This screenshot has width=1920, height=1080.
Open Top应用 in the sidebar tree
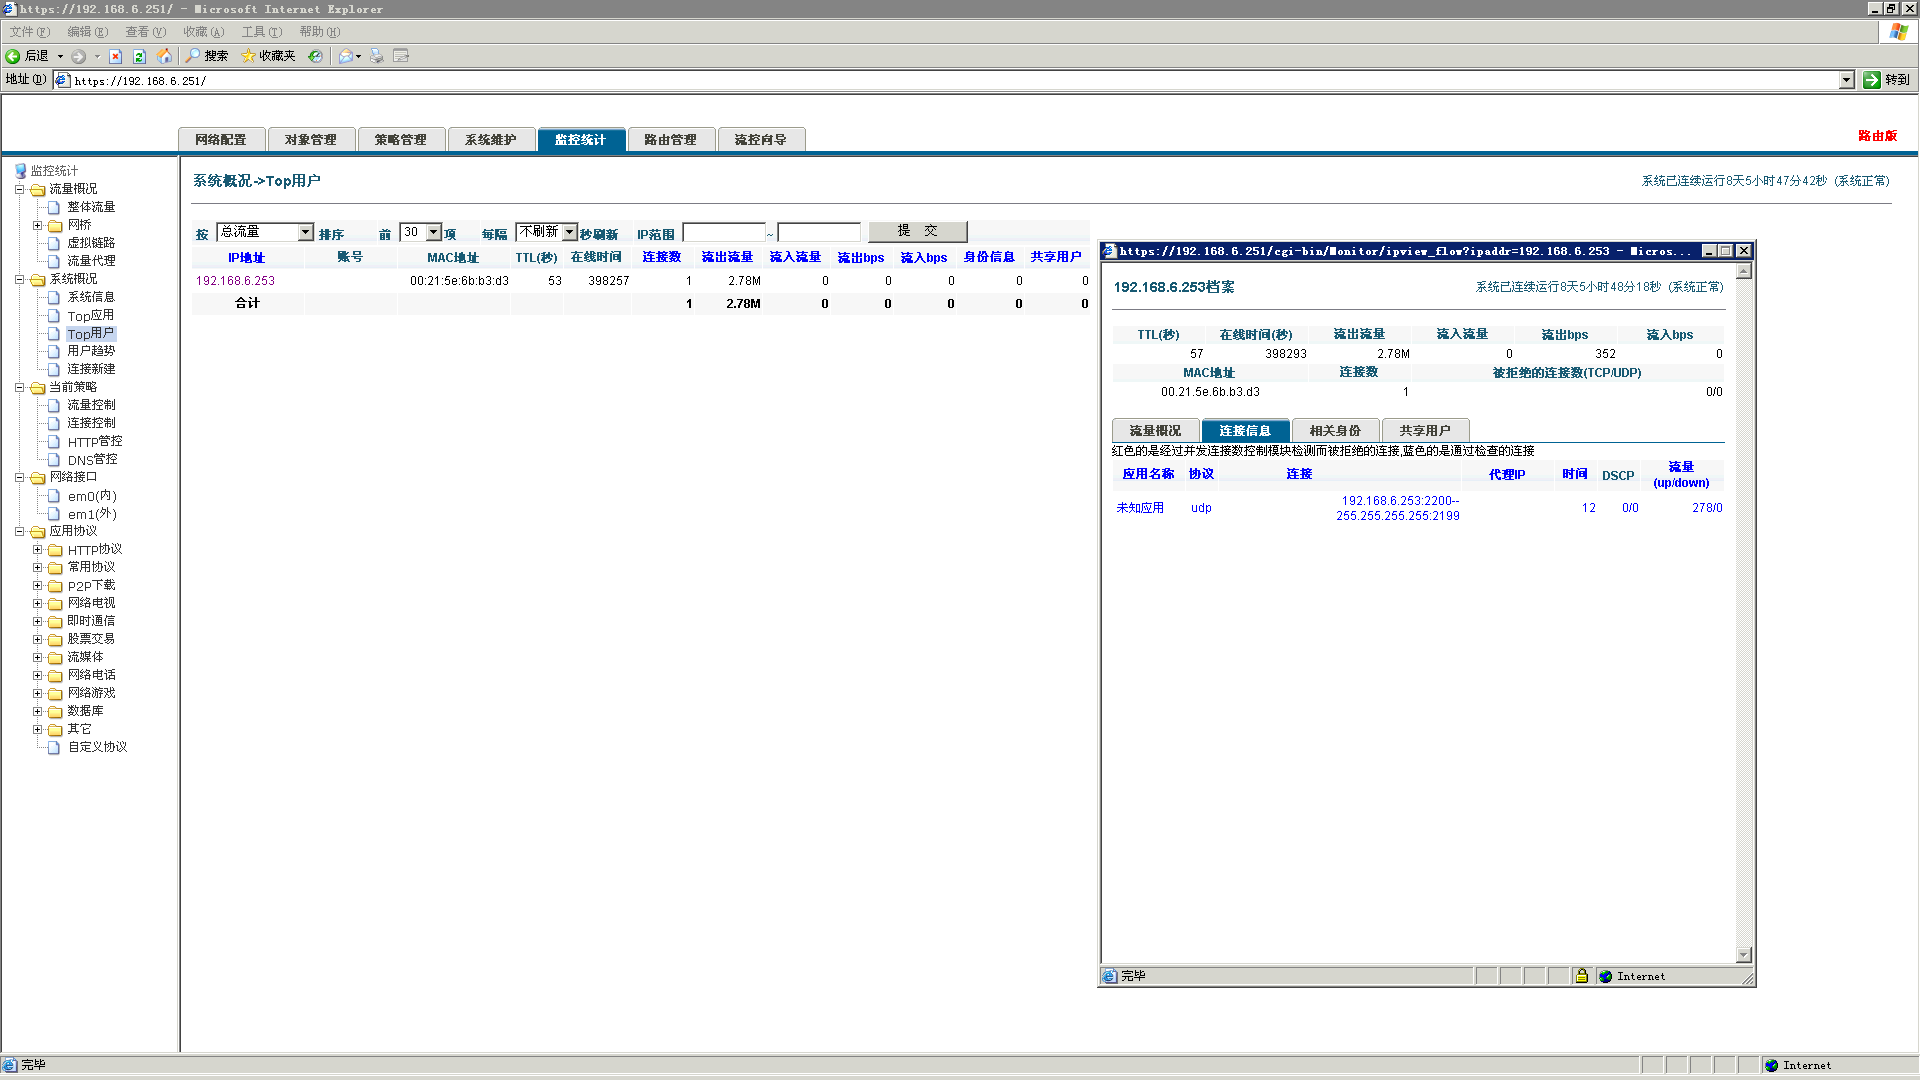click(x=91, y=316)
